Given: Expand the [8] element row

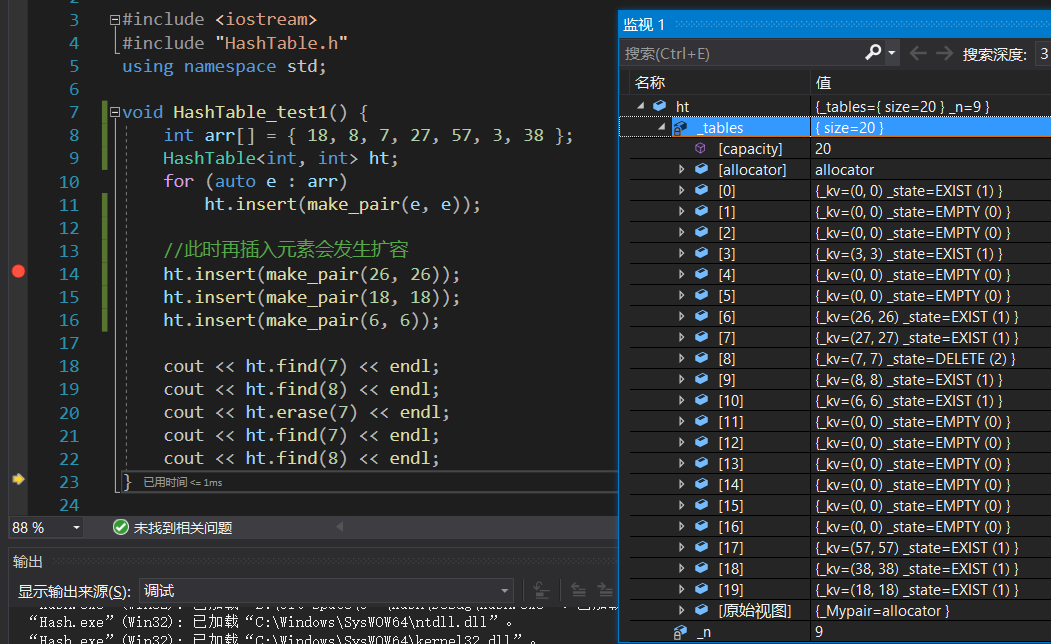Looking at the screenshot, I should click(x=682, y=359).
